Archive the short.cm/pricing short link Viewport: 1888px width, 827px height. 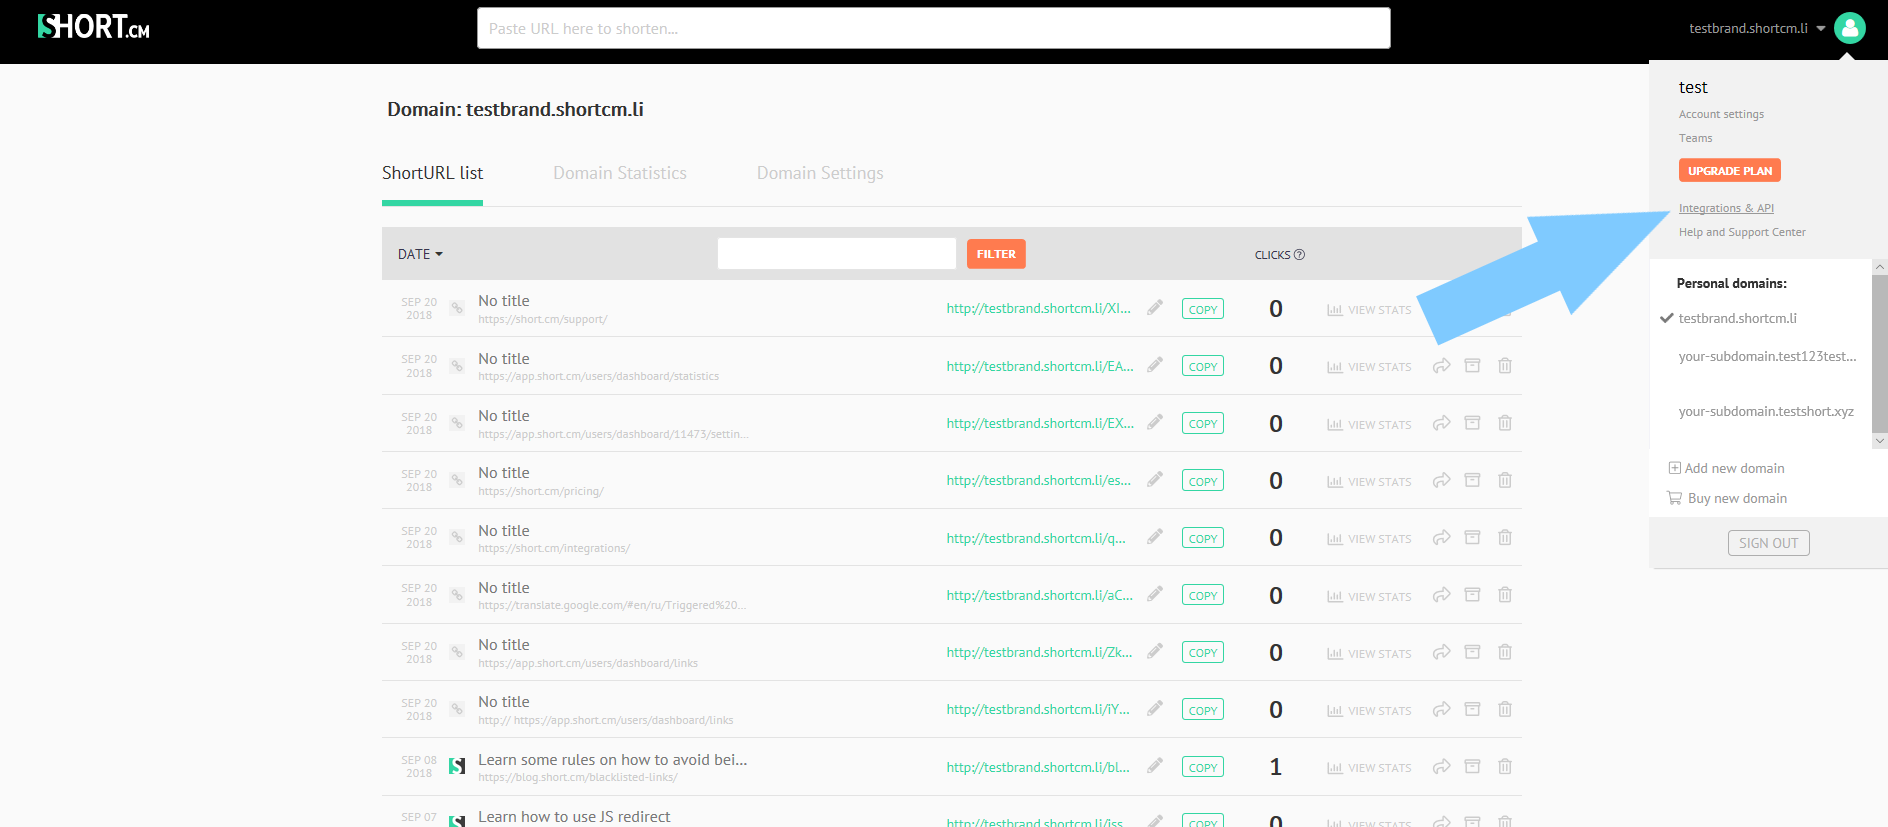coord(1472,480)
